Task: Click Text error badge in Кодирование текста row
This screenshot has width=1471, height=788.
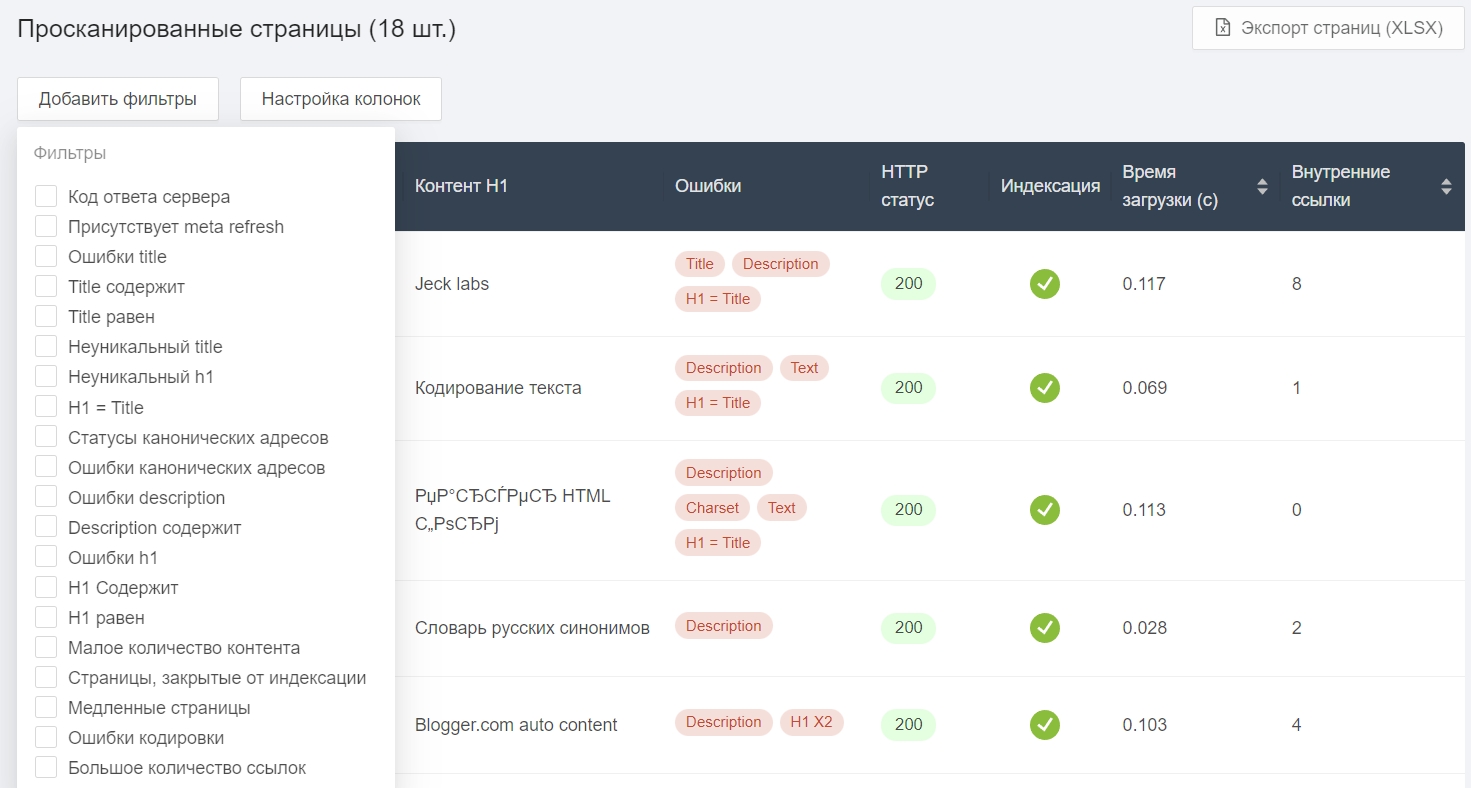Action: click(804, 368)
